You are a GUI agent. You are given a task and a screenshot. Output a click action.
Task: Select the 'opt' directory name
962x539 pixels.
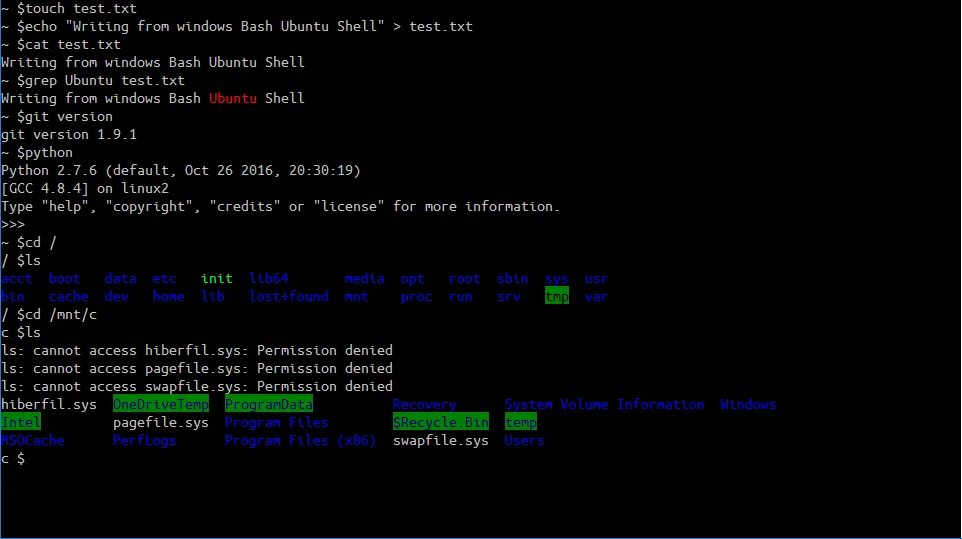pos(412,278)
